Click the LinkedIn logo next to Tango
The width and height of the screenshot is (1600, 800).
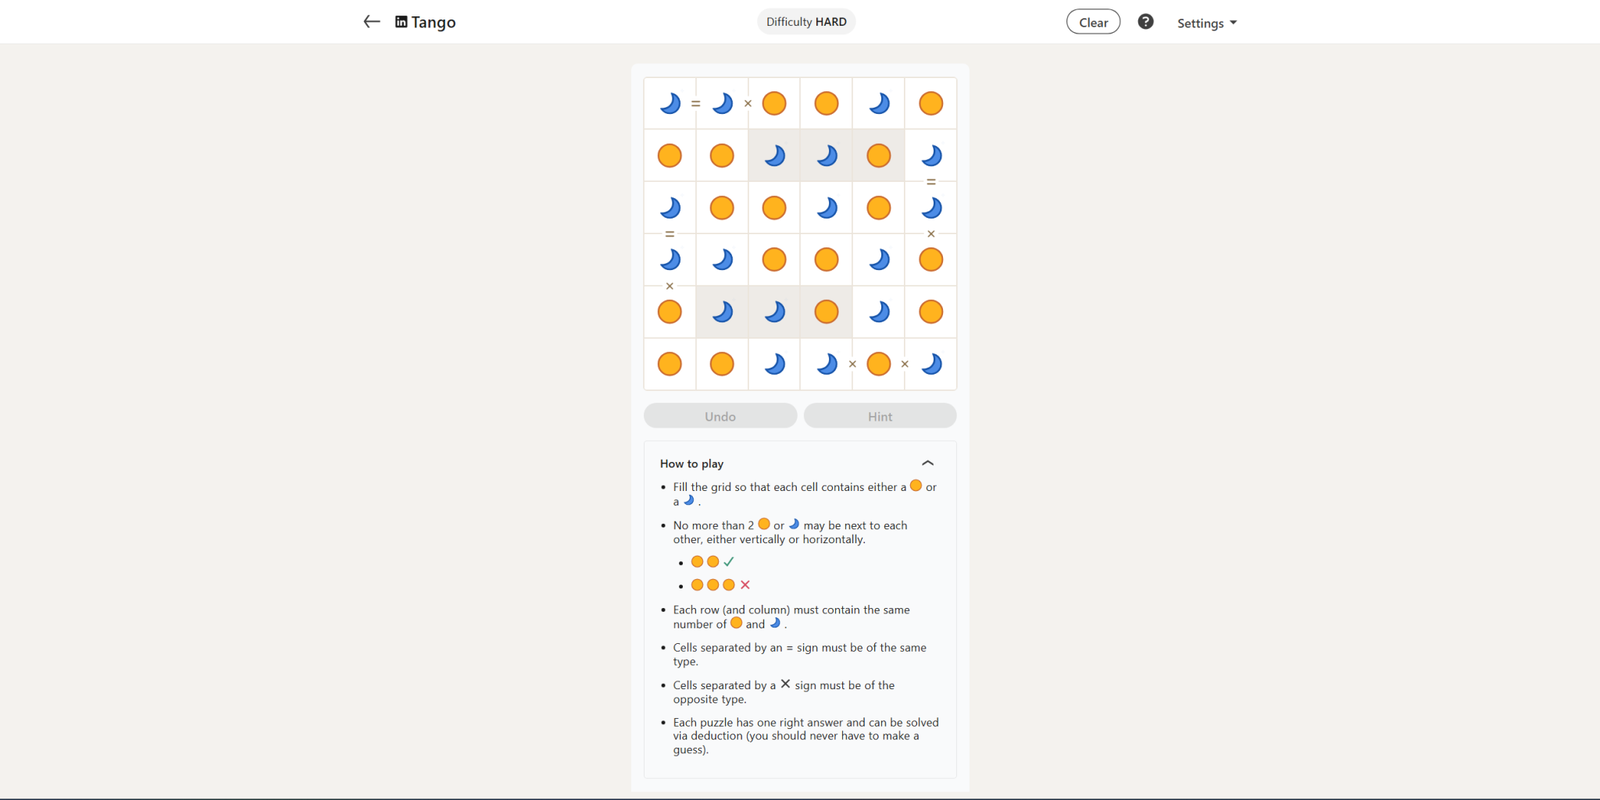[401, 22]
